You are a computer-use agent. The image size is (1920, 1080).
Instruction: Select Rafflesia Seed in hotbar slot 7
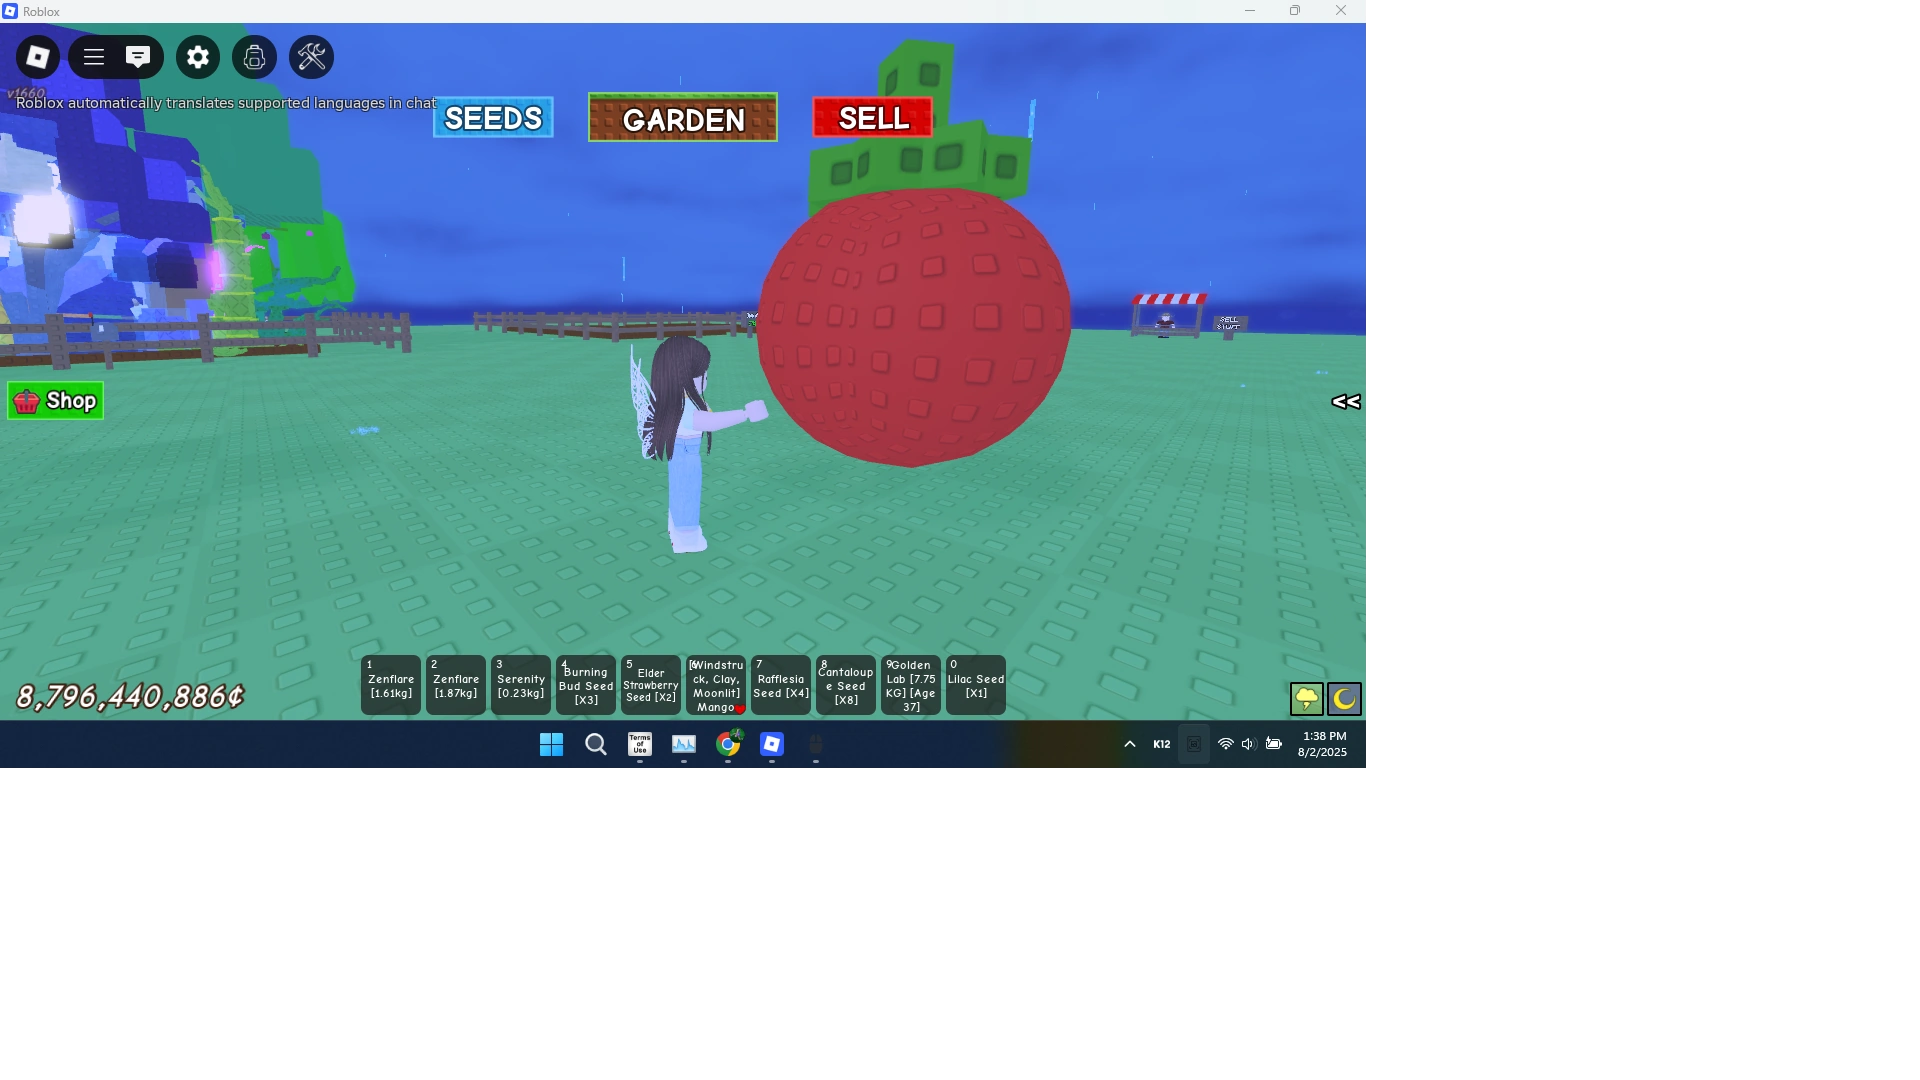tap(780, 684)
